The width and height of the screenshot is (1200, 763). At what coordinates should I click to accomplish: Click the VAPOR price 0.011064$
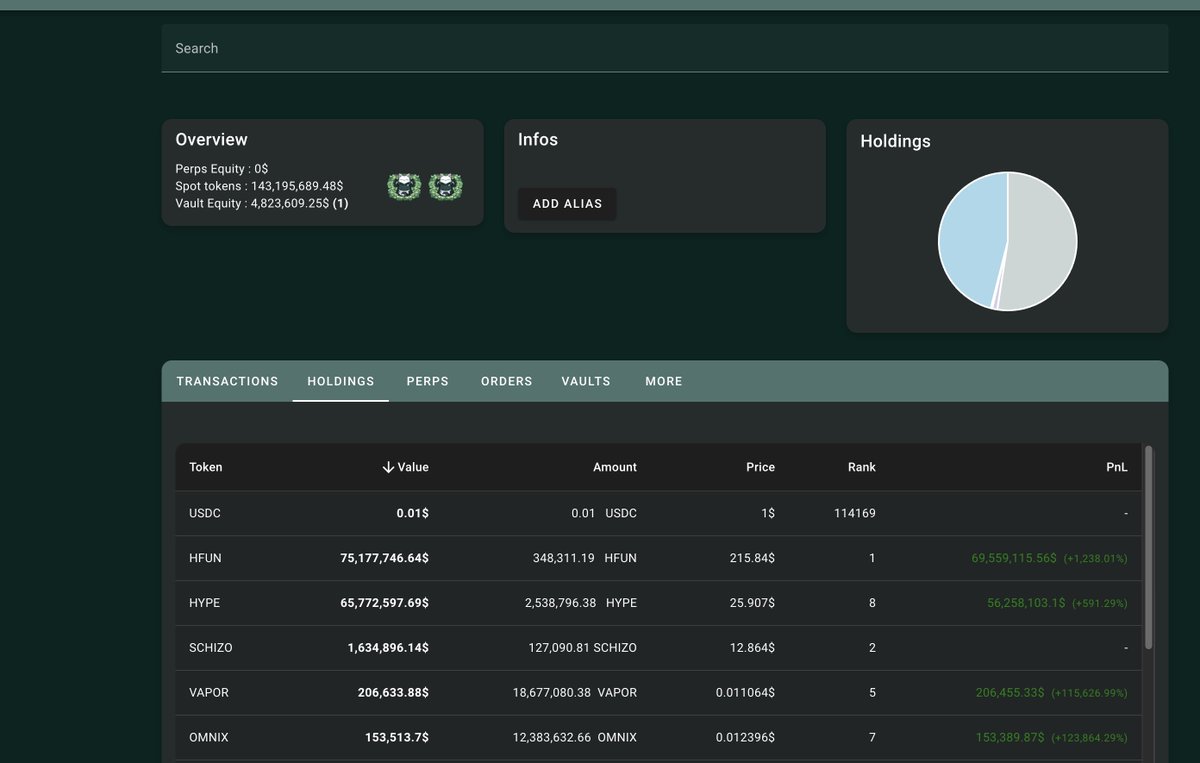click(745, 692)
